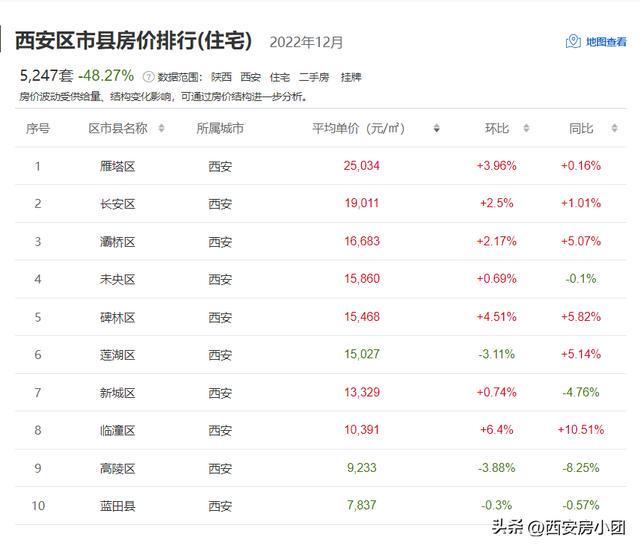Open the 临潼区 district row
Screen dimensions: 640x549
[x=321, y=430]
